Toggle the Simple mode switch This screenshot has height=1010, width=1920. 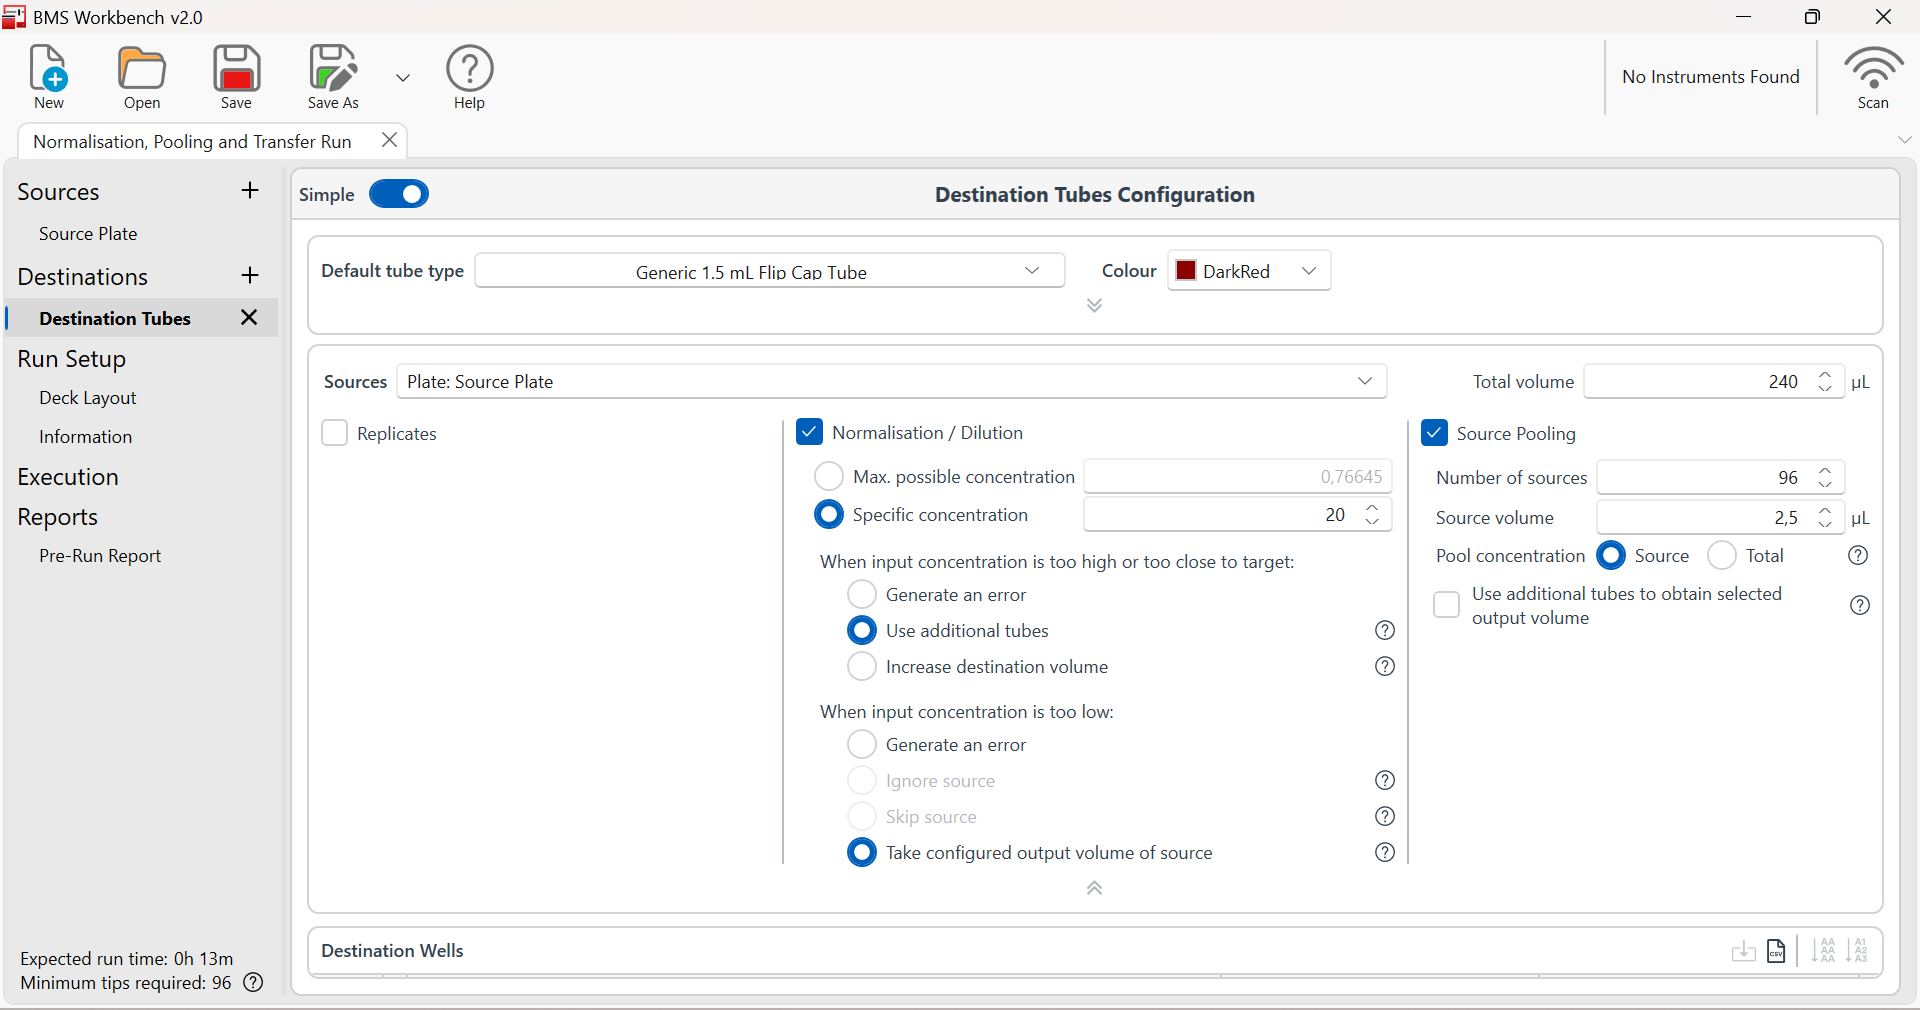coord(398,194)
